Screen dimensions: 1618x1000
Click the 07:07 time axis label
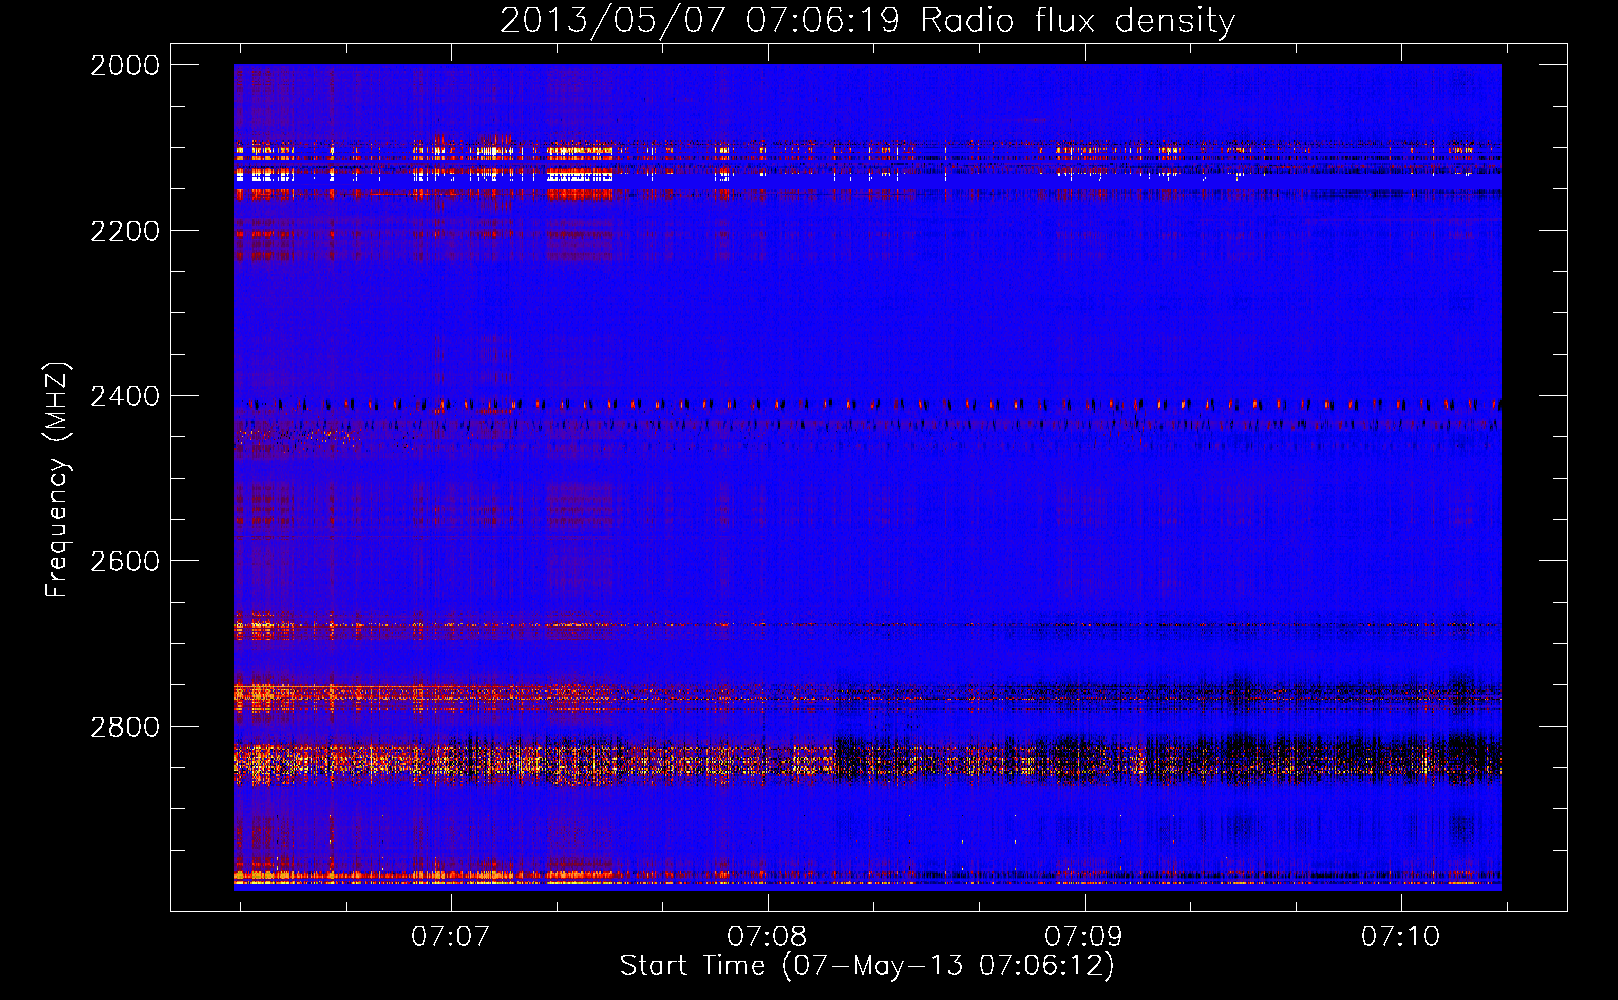451,937
